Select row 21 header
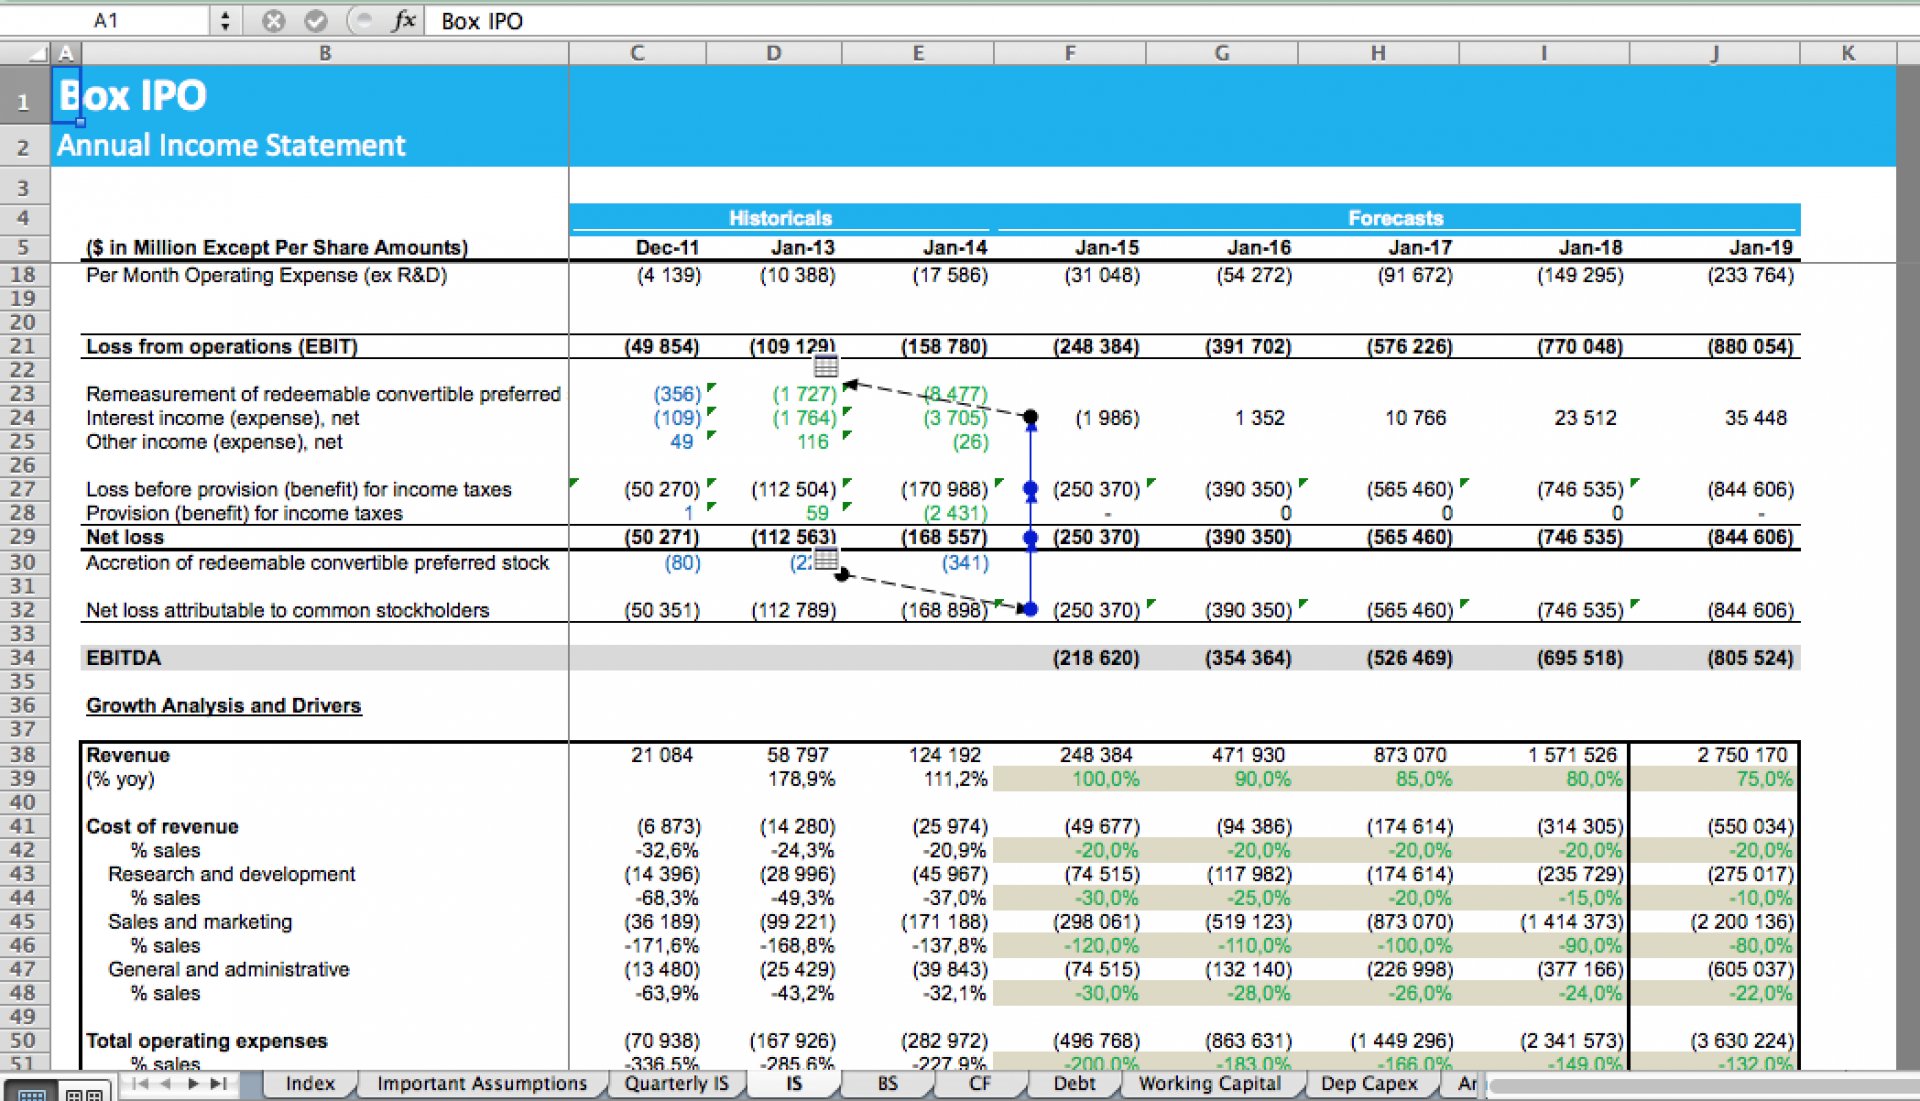Viewport: 1920px width, 1101px height. click(24, 346)
